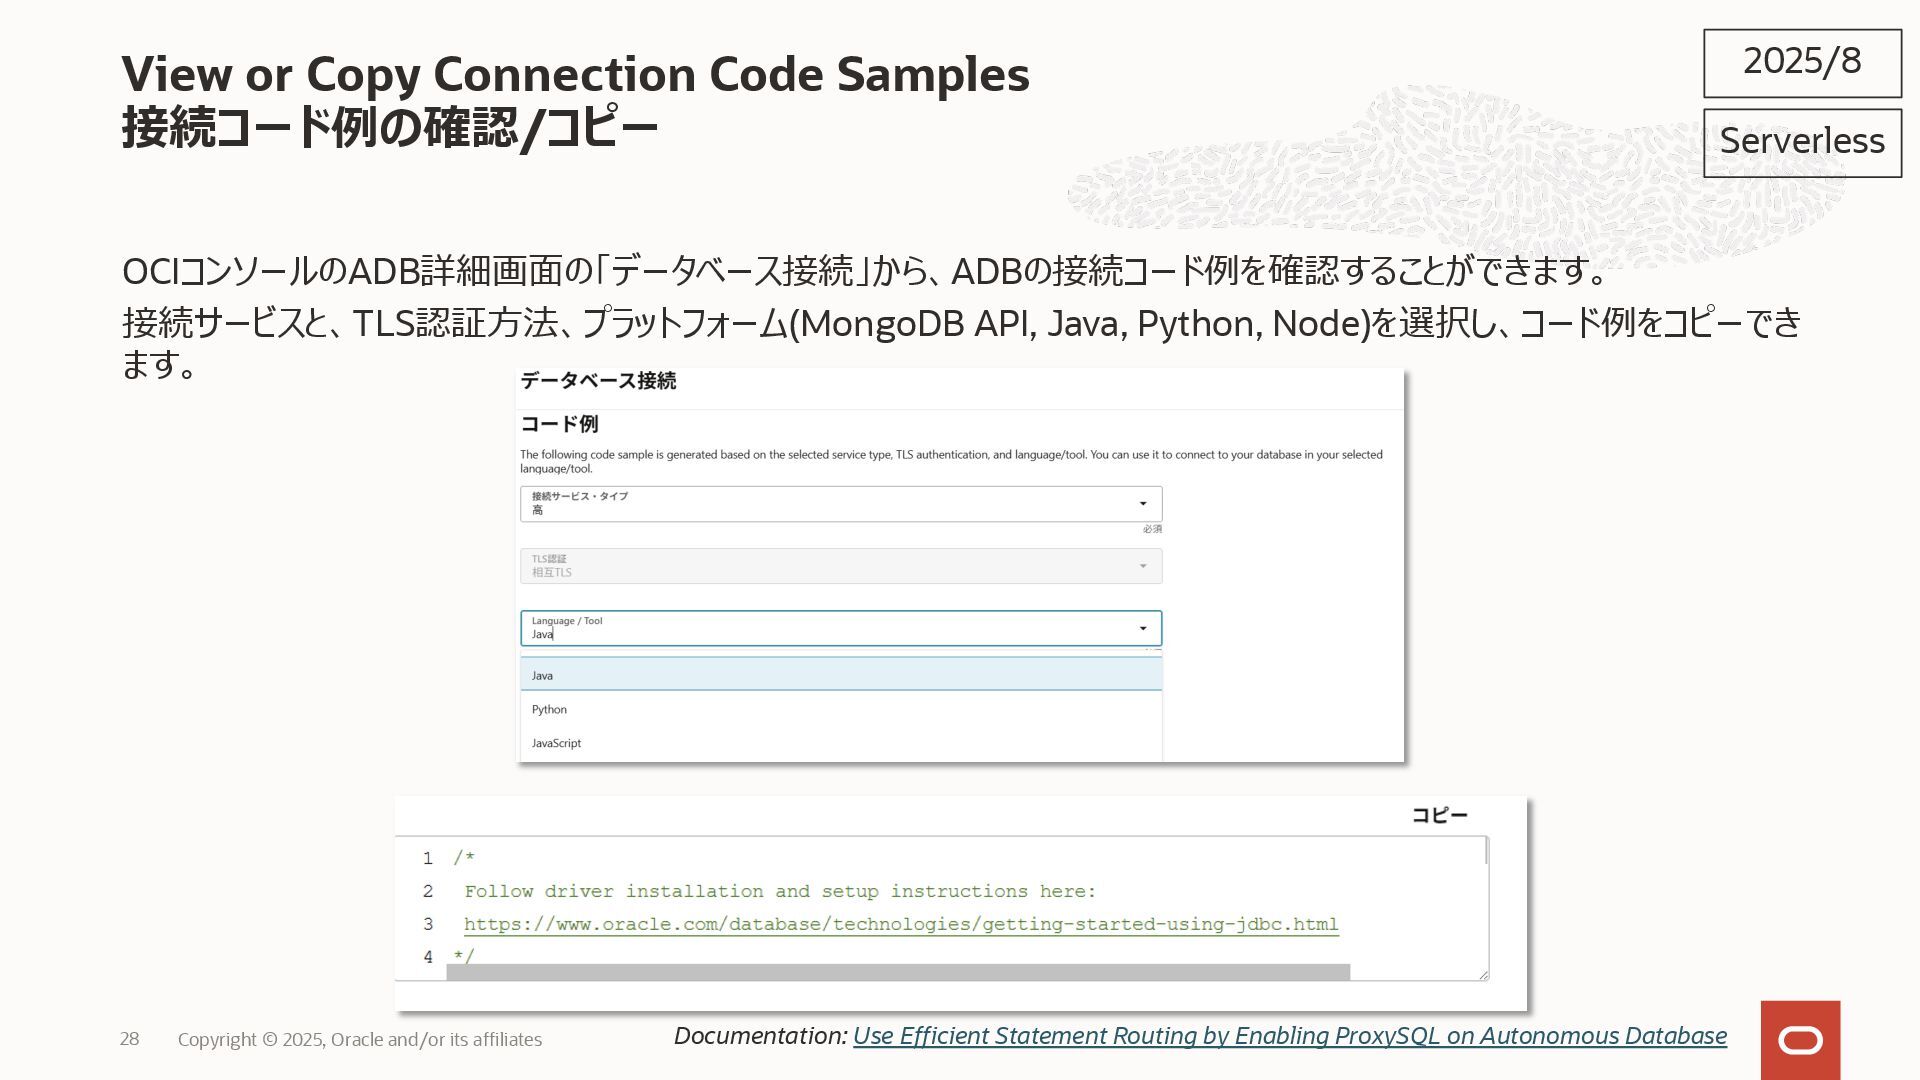Screen dimensions: 1920x1080
Task: Click the horizontal scrollbar of the code box
Action: click(898, 972)
